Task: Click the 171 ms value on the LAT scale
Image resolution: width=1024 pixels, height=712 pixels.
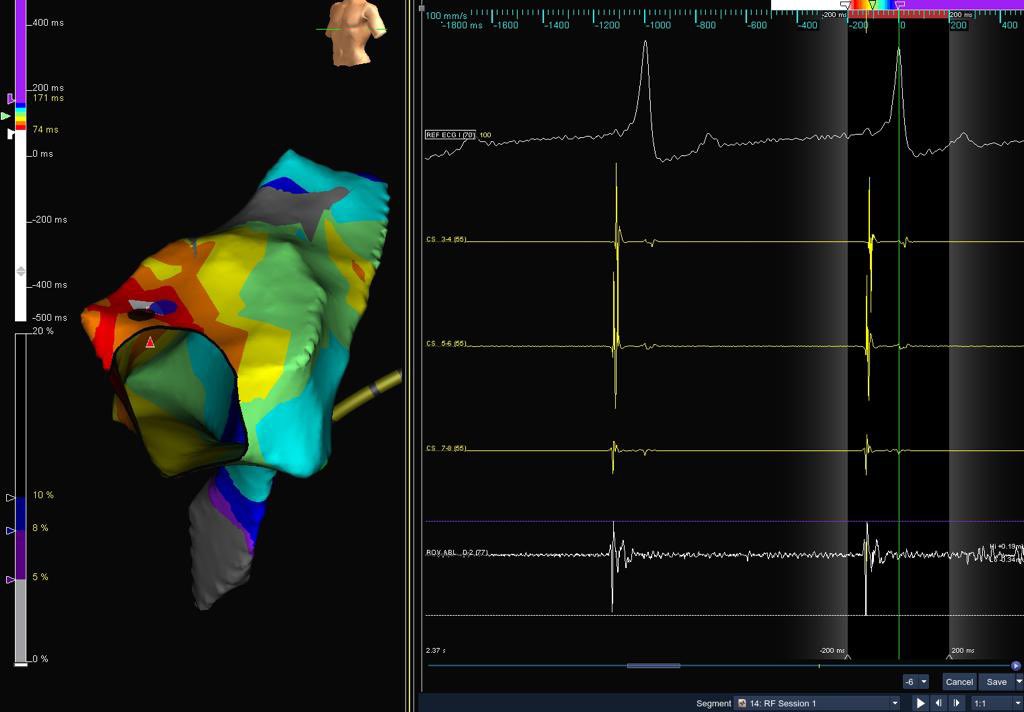Action: point(48,98)
